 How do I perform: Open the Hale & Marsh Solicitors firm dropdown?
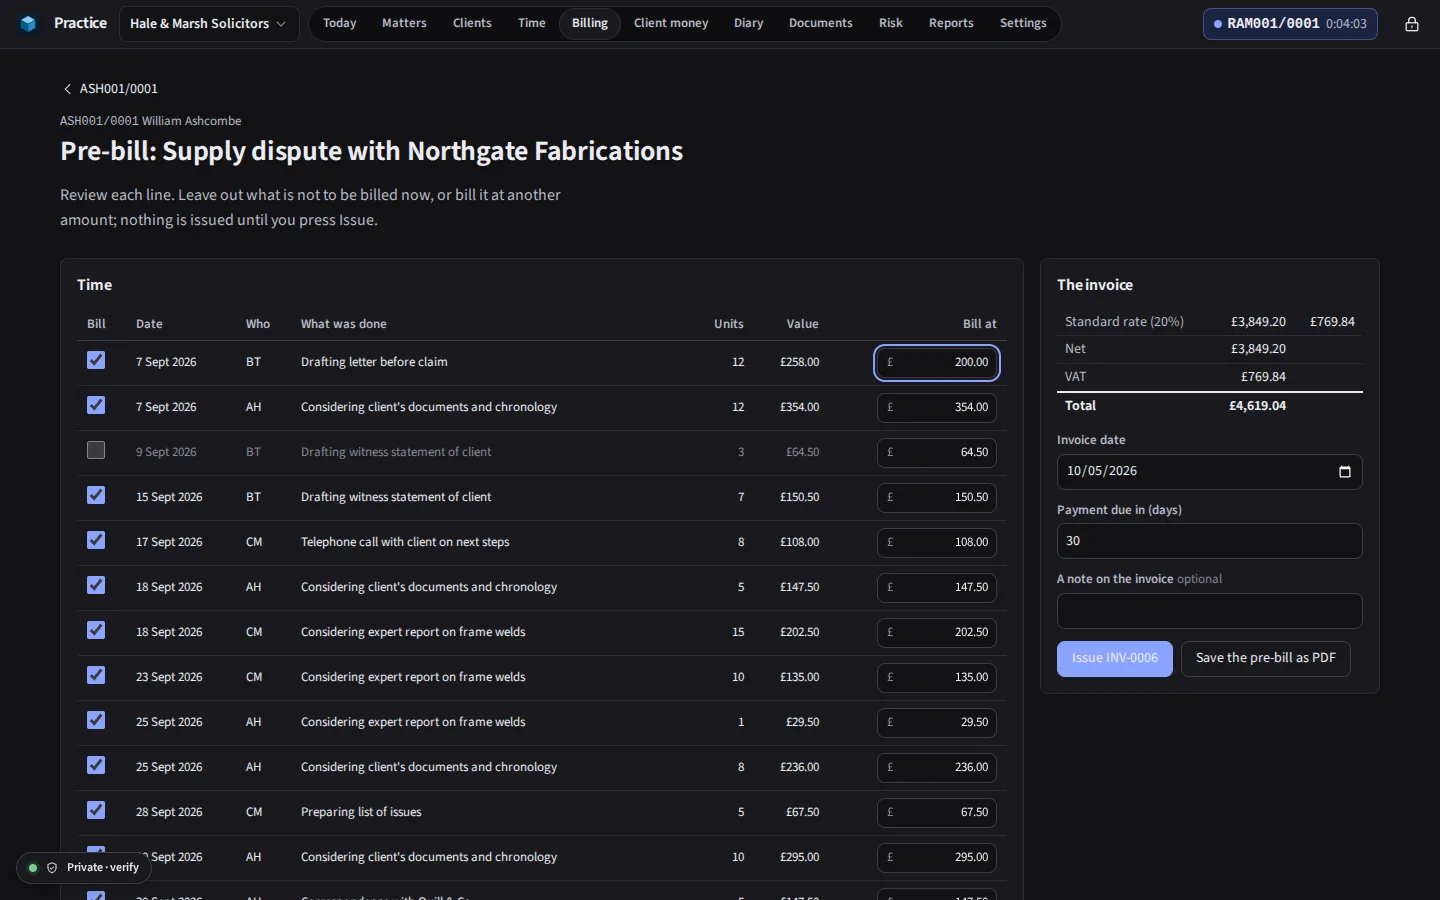208,24
